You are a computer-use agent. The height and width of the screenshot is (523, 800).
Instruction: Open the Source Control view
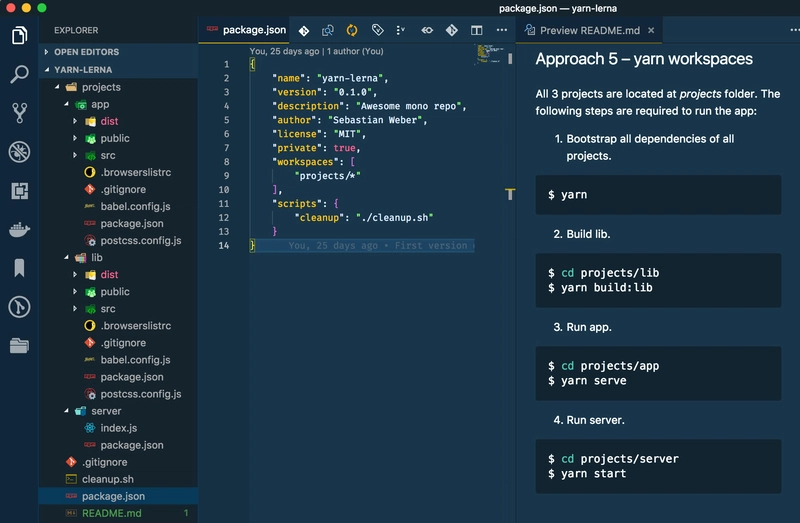19,112
